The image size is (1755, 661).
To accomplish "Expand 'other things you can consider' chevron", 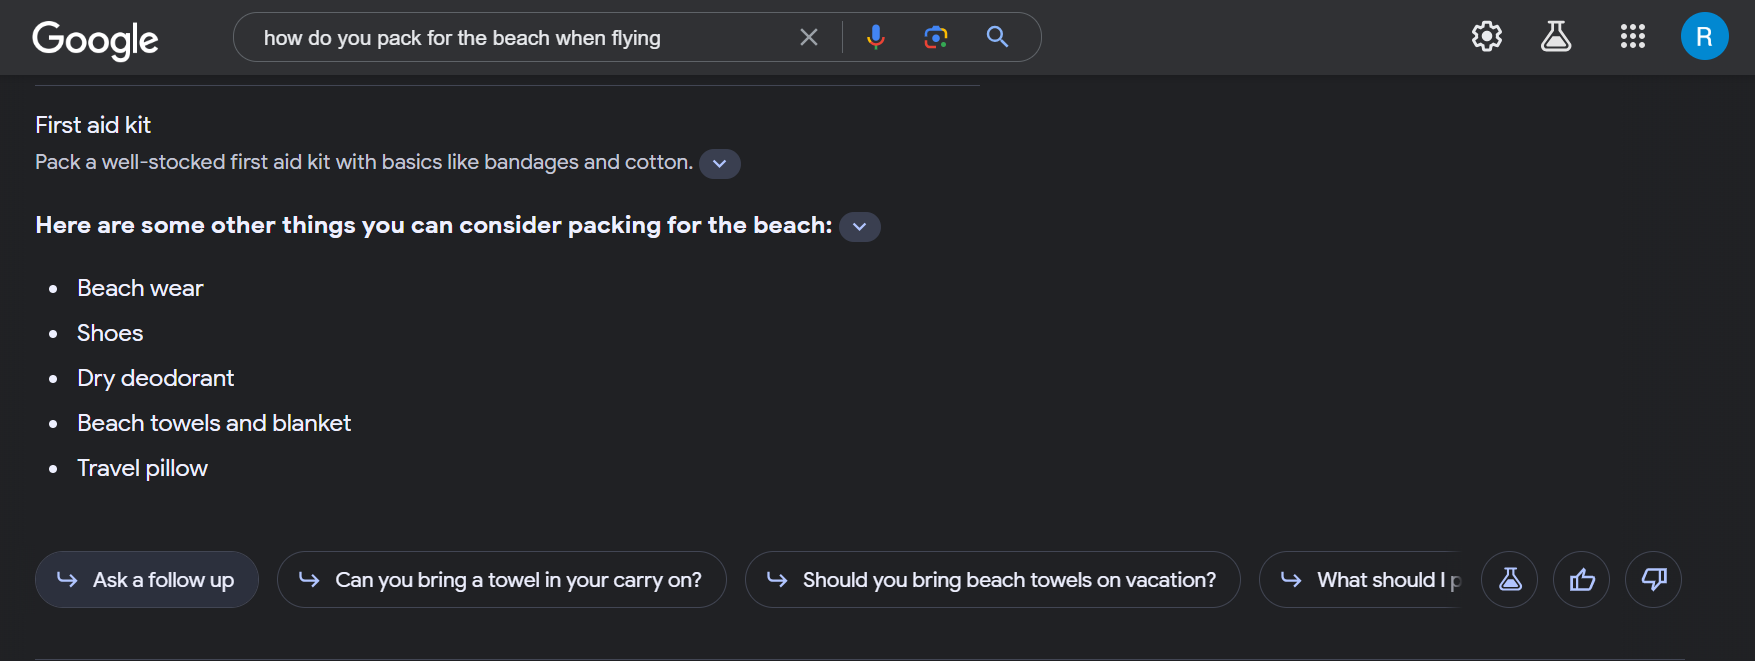I will 859,227.
